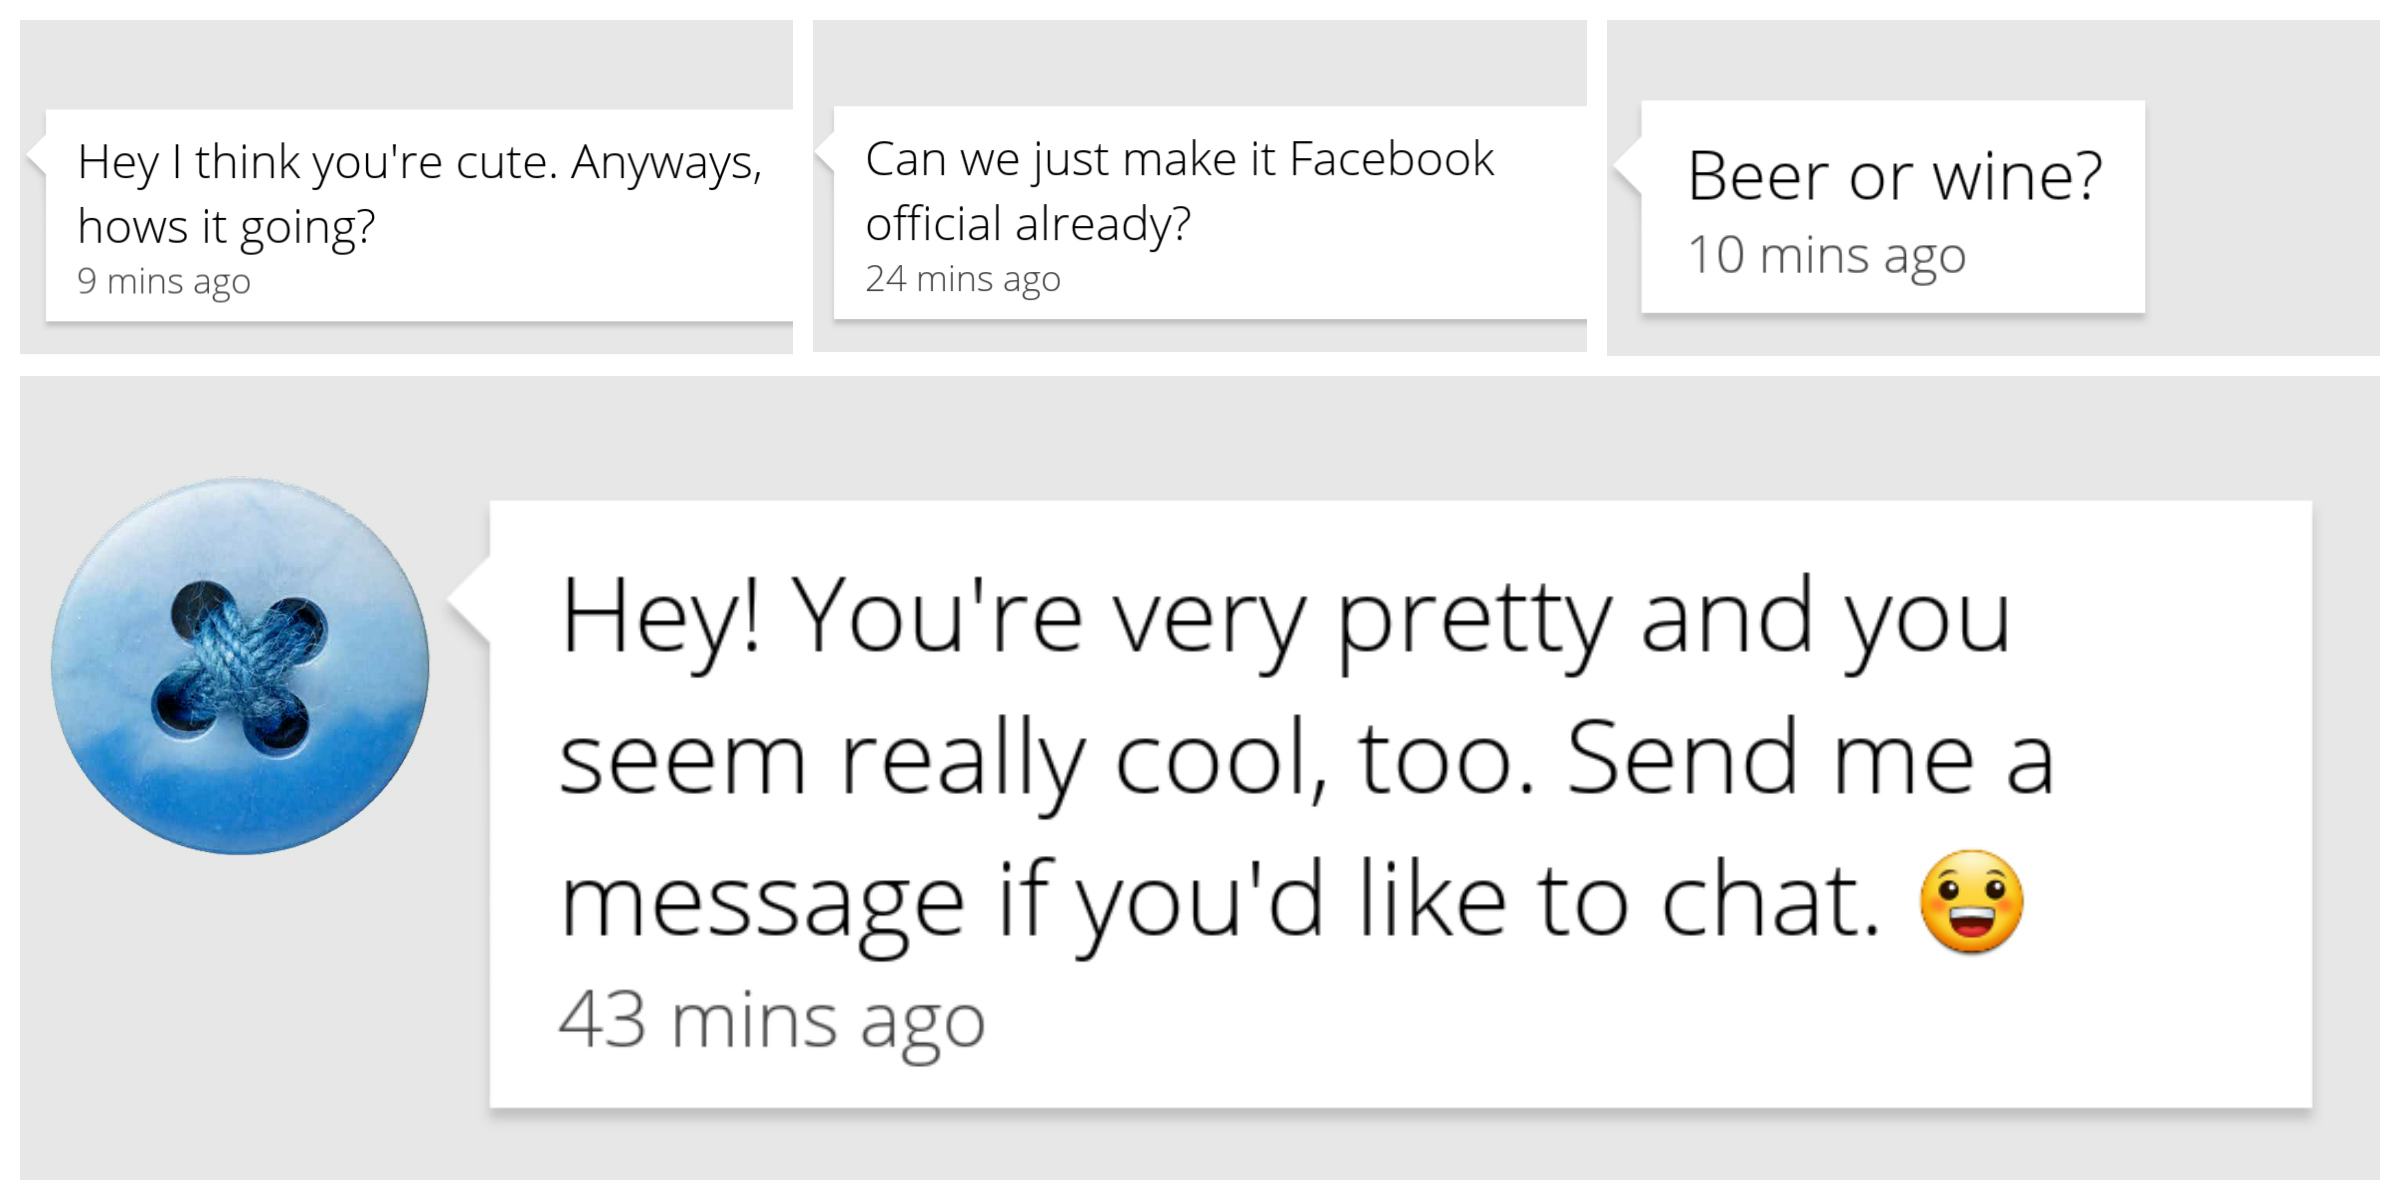Select the "Beer or wine?" message text
Screen dimensions: 2400x1200
click(x=1894, y=176)
